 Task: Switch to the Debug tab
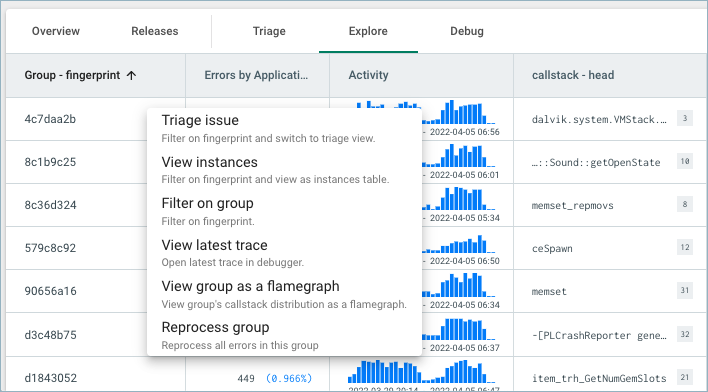(x=467, y=31)
